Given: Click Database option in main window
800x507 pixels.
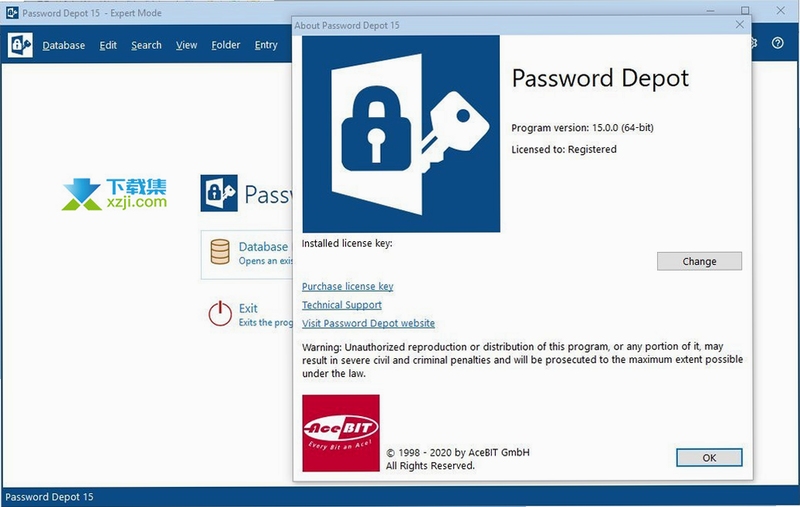Looking at the screenshot, I should pyautogui.click(x=247, y=253).
